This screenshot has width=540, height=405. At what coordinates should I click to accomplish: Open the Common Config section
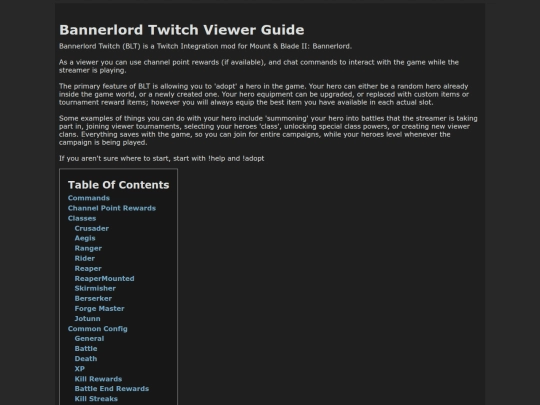[x=97, y=329]
